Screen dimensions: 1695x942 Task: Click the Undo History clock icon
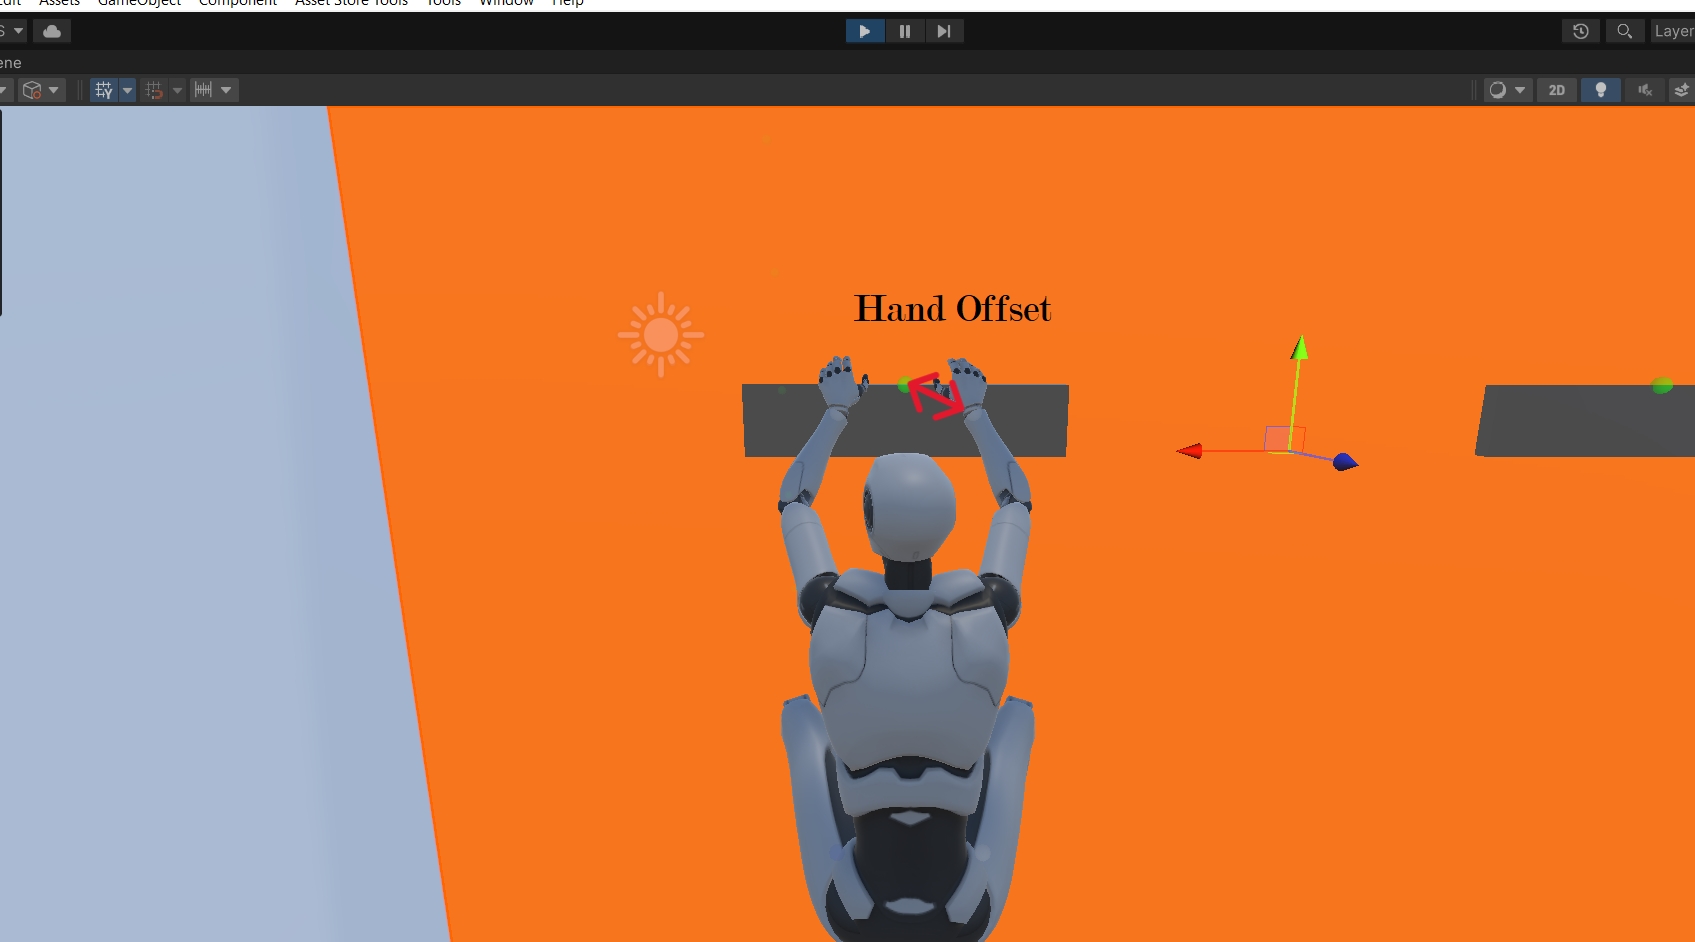pos(1580,31)
